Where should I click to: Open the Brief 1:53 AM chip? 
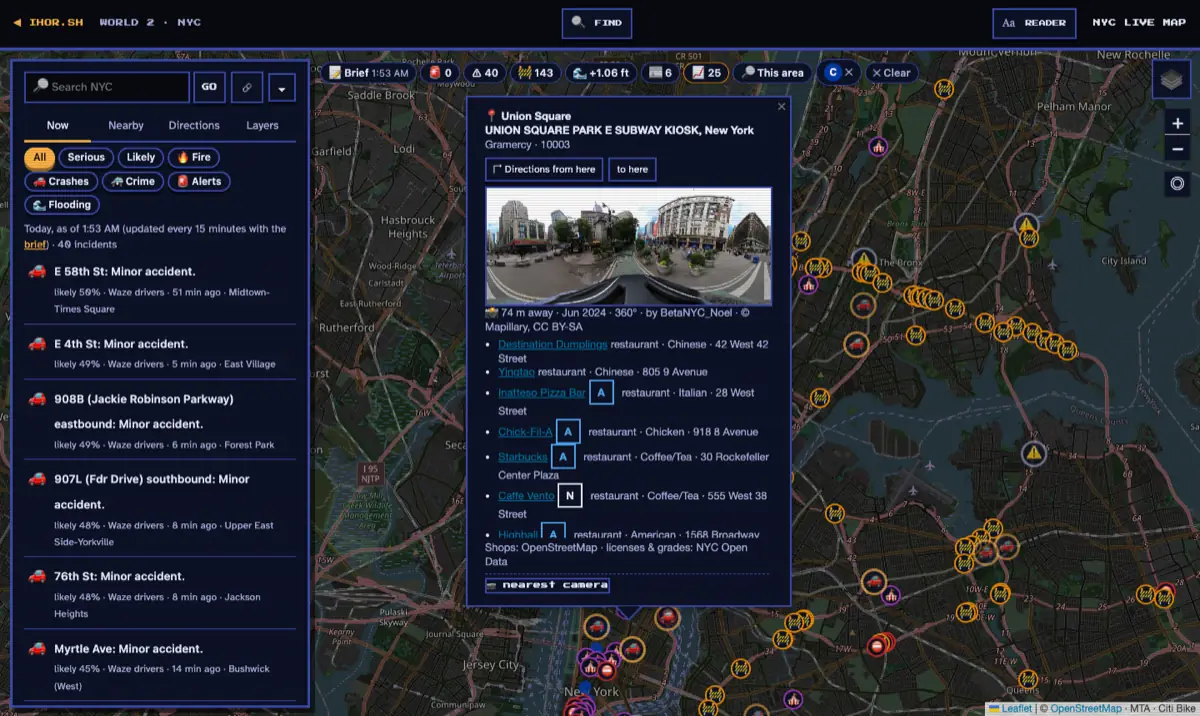[368, 73]
